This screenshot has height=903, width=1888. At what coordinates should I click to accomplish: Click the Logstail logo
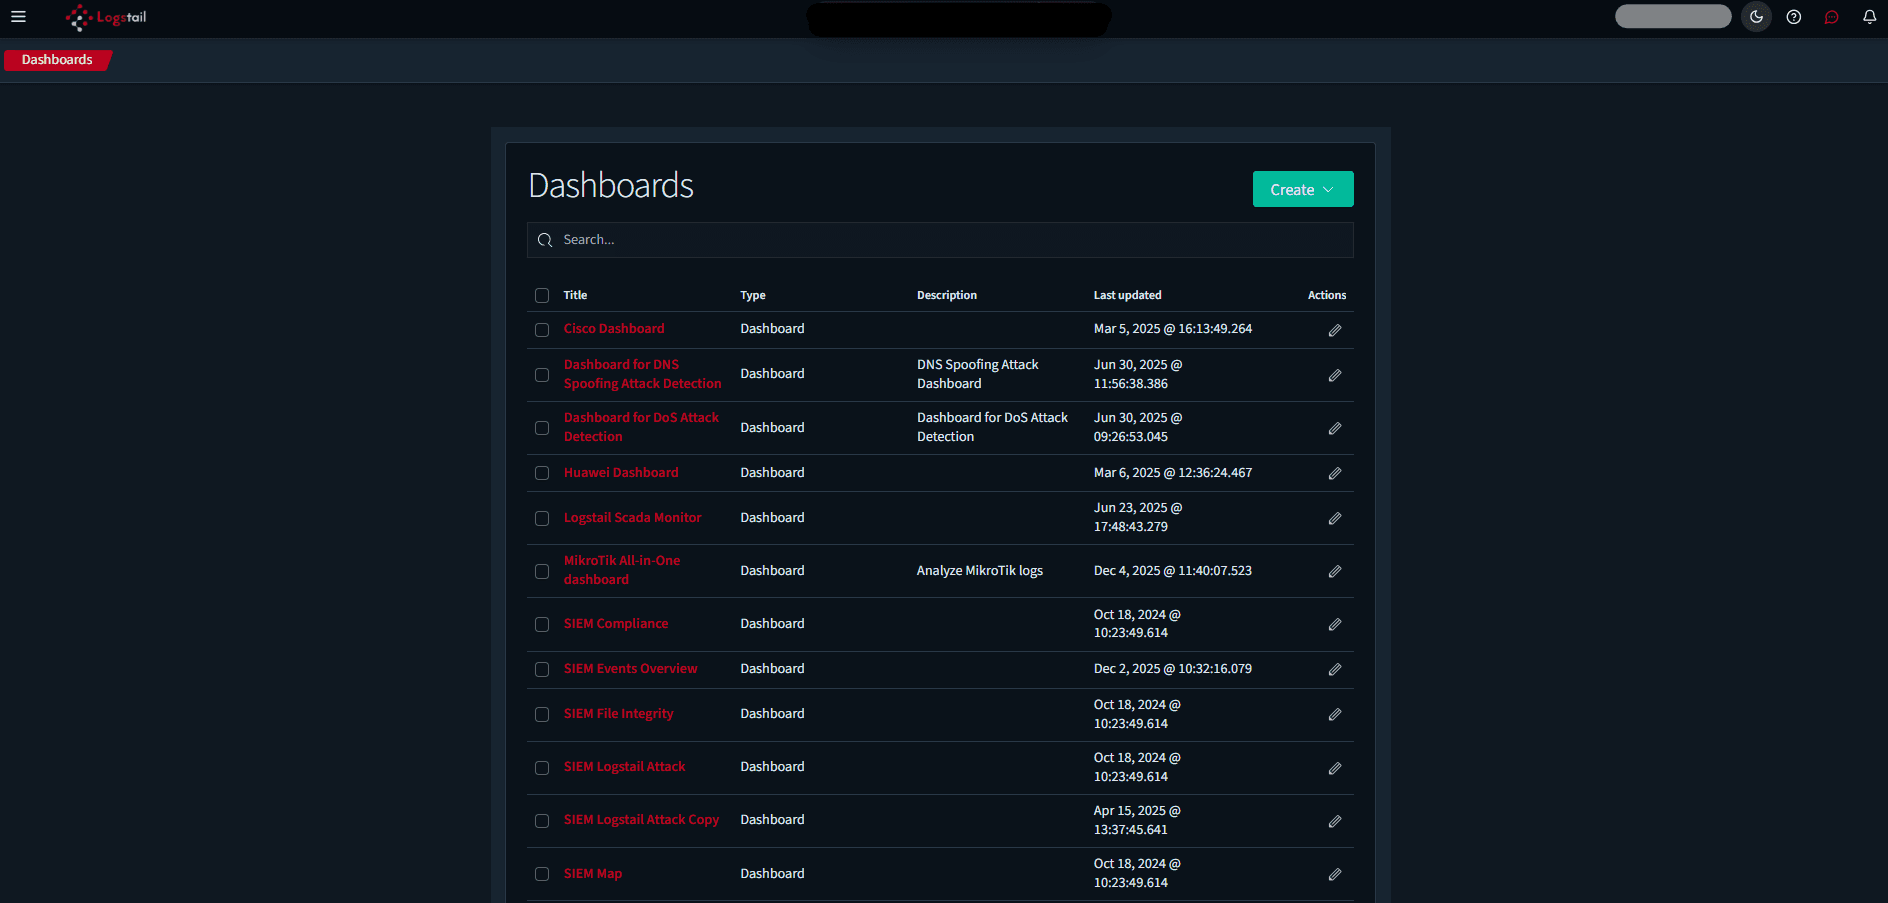point(106,18)
